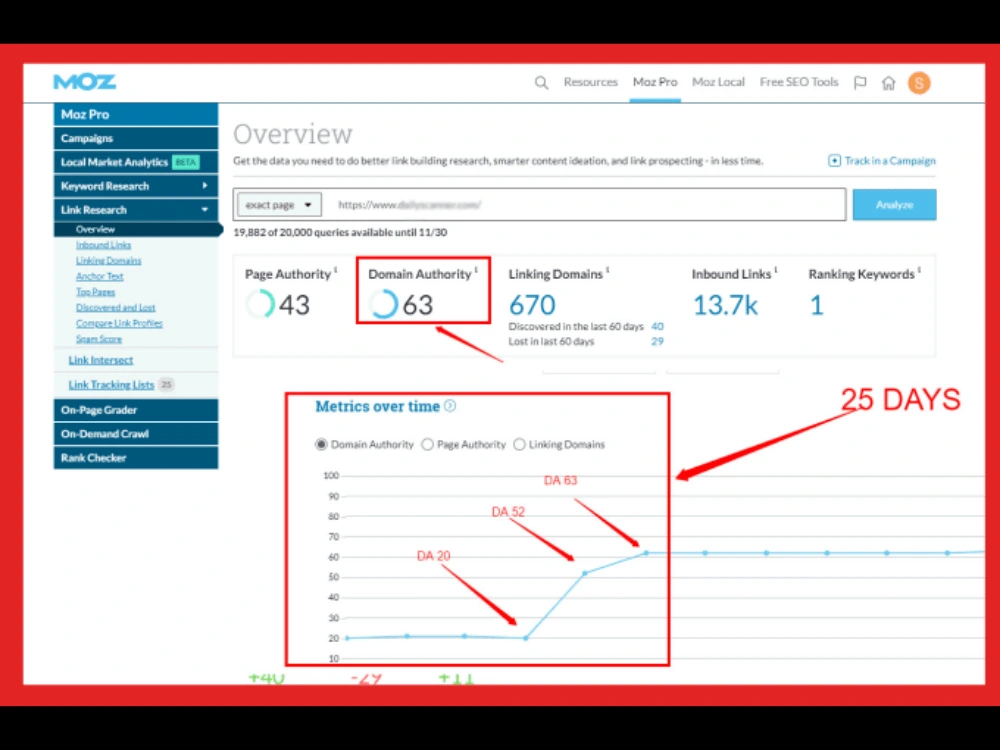Viewport: 1000px width, 750px height.
Task: Open the exact page scope dropdown
Action: tap(279, 205)
